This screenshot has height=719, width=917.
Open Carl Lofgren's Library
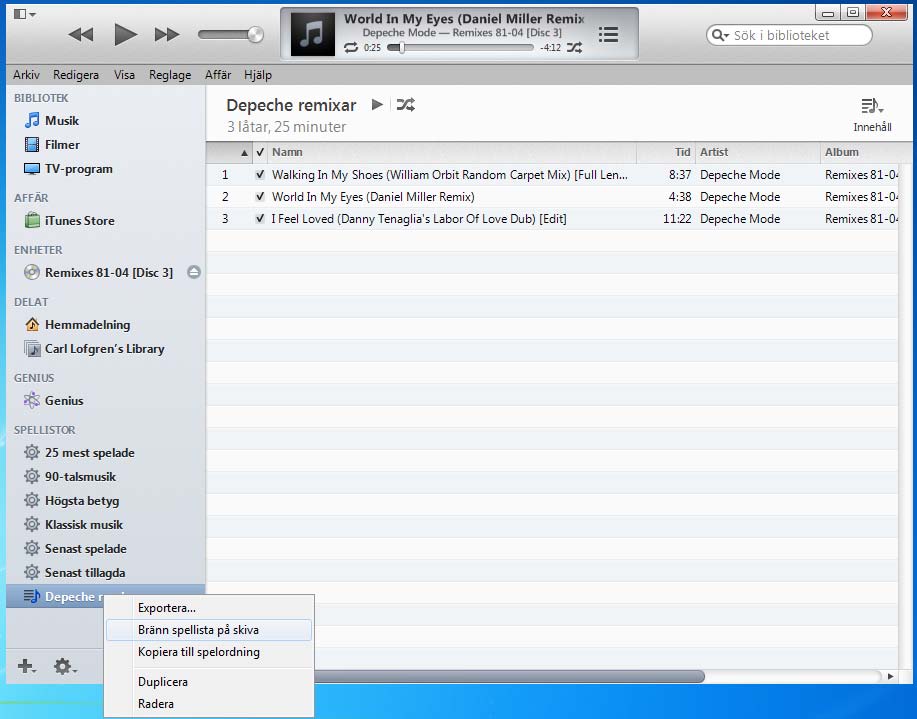[x=106, y=349]
